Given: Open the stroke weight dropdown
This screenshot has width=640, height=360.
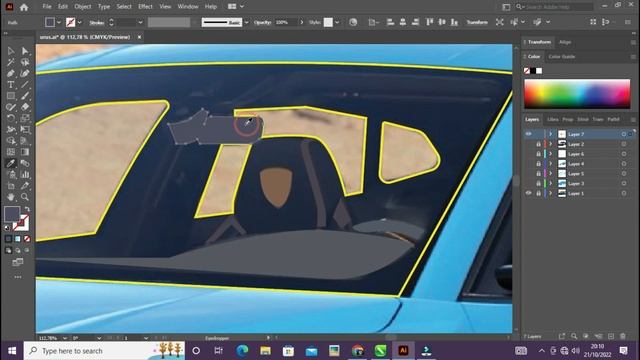Looking at the screenshot, I should tap(140, 22).
